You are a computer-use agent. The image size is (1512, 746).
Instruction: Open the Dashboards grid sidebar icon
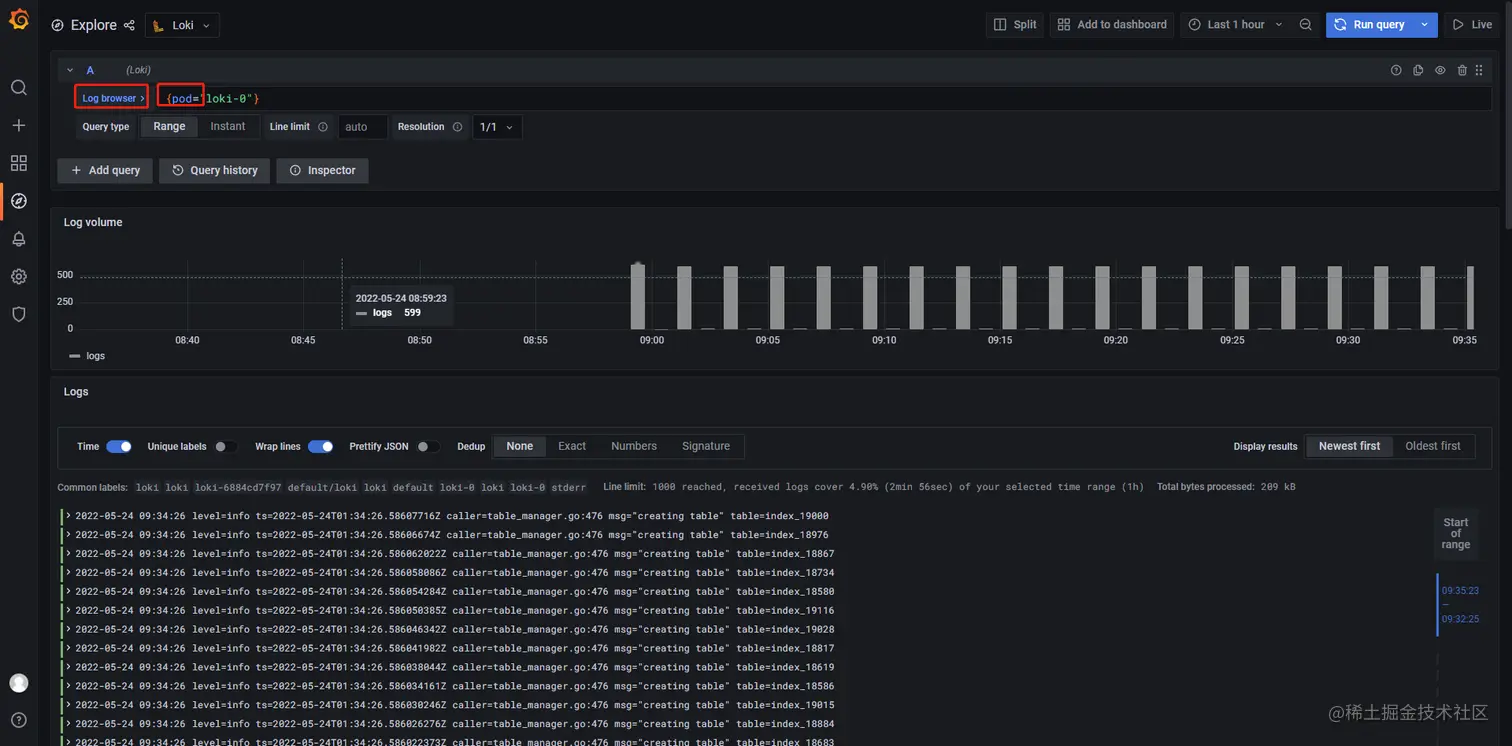(x=19, y=163)
